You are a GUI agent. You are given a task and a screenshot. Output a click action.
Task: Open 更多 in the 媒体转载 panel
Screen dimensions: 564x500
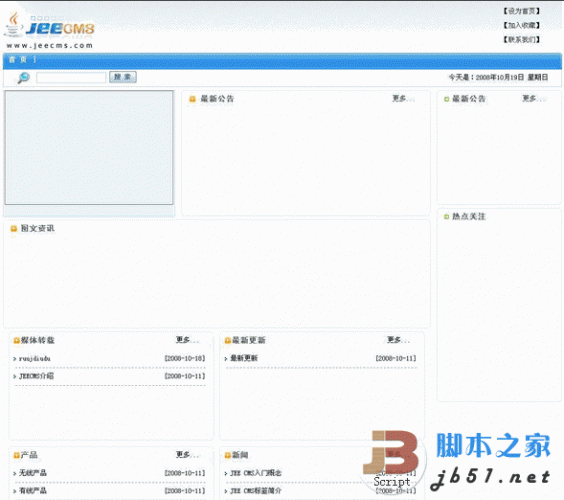pos(187,340)
